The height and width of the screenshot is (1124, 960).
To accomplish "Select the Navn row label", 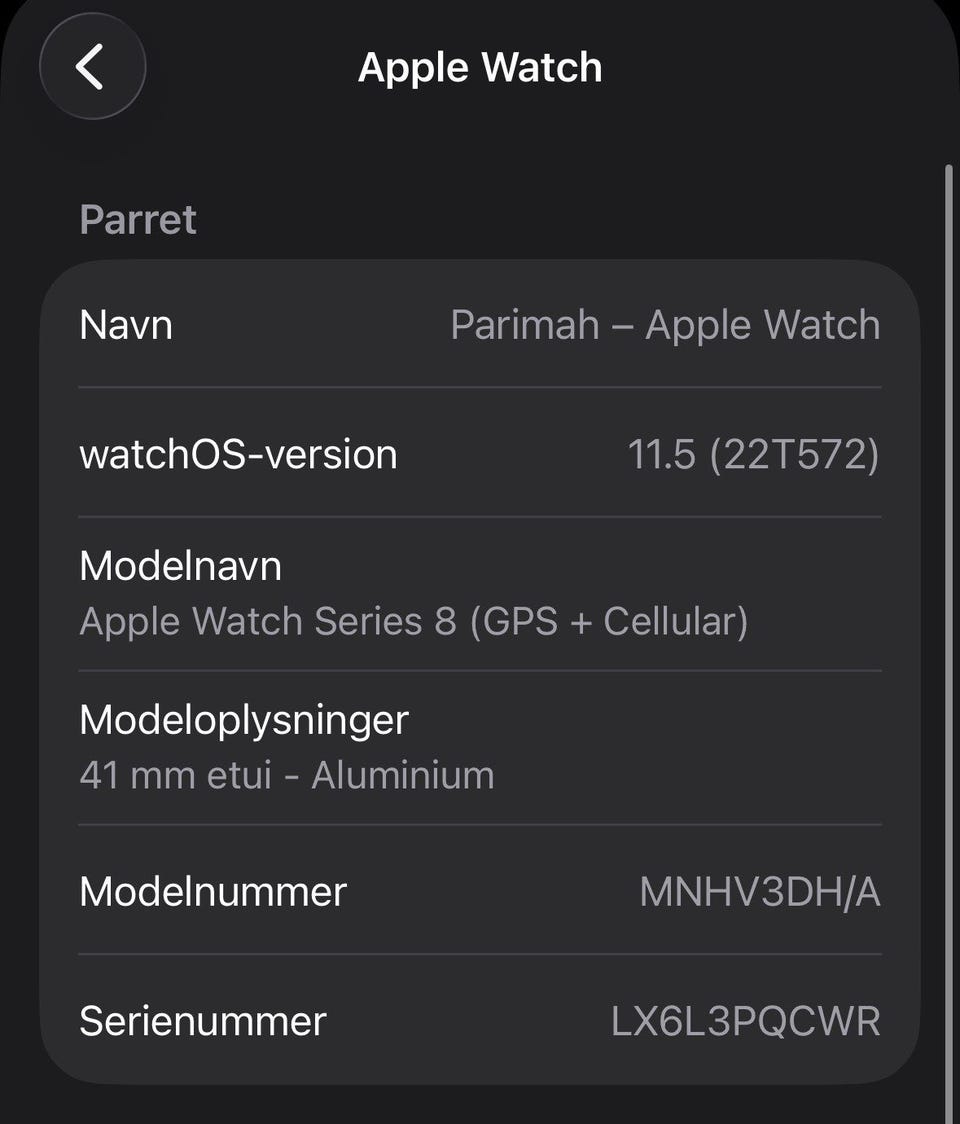I will tap(126, 325).
